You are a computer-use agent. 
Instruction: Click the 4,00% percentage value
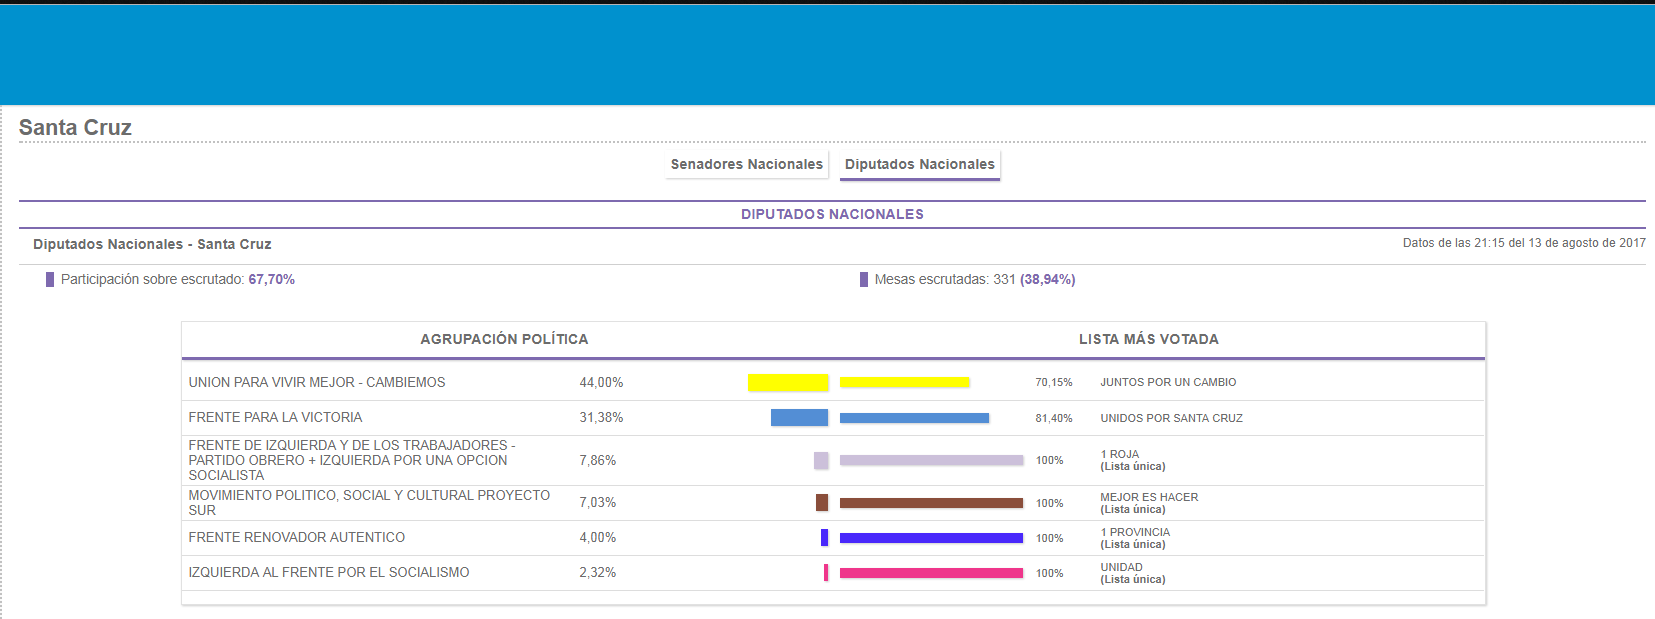tap(598, 537)
